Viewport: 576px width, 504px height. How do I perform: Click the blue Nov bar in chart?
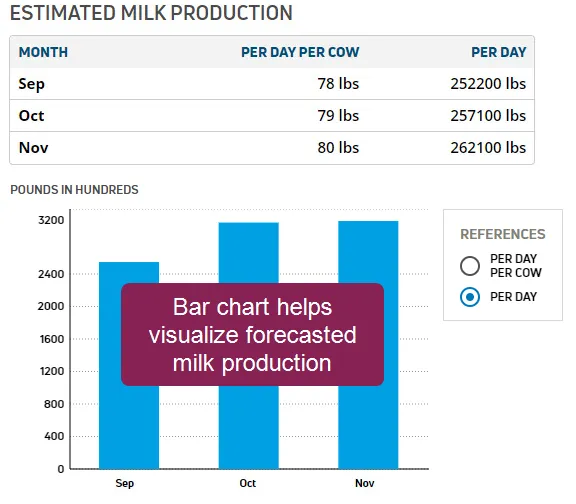coord(368,426)
